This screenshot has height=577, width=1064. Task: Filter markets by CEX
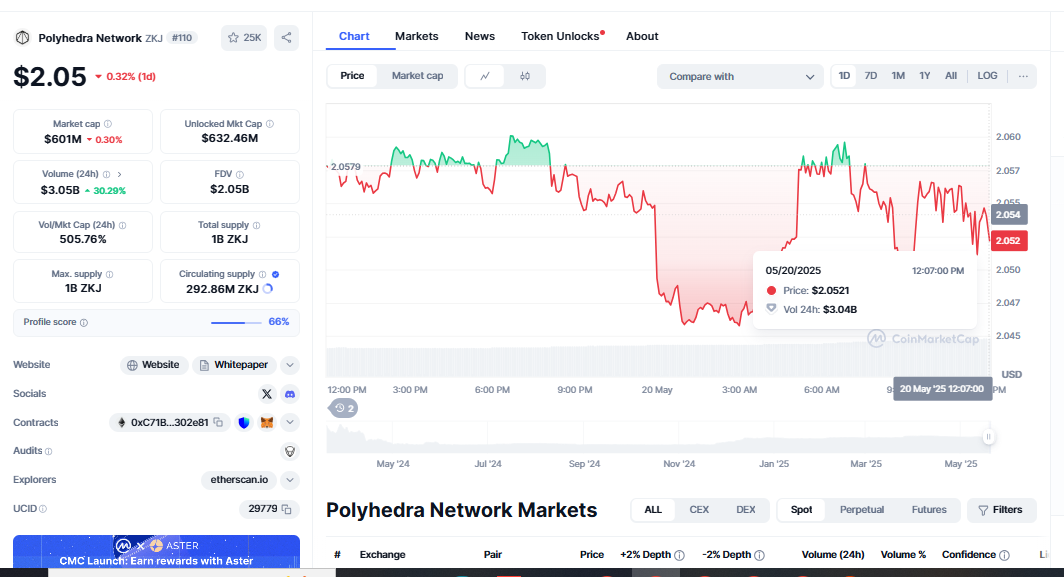pyautogui.click(x=699, y=510)
